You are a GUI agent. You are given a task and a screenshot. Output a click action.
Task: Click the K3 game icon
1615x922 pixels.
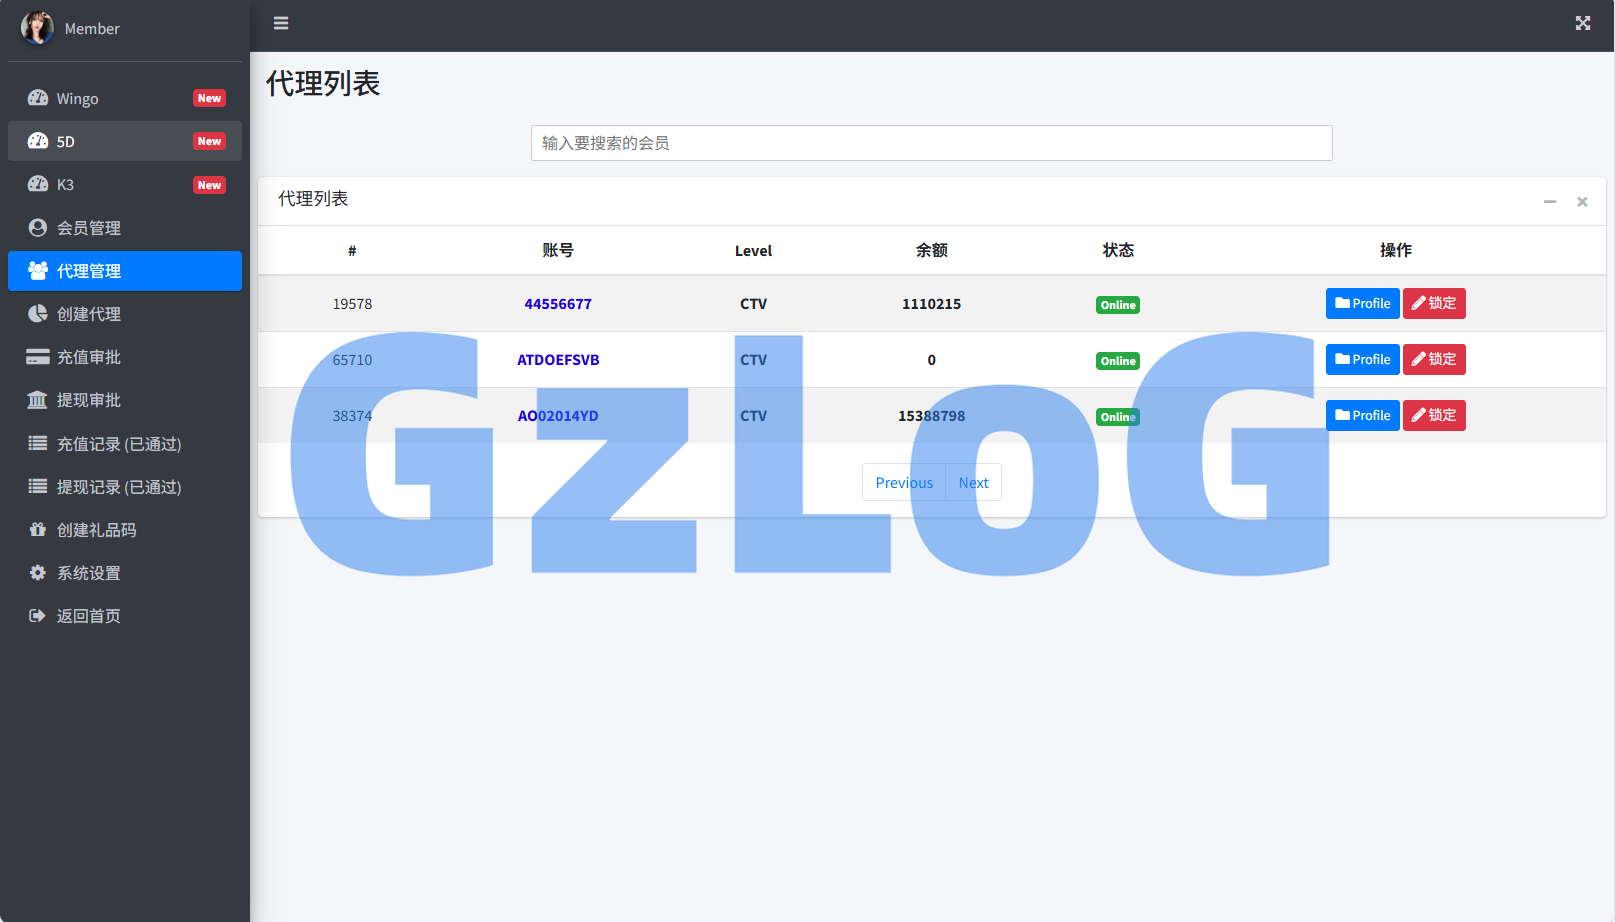pos(37,184)
